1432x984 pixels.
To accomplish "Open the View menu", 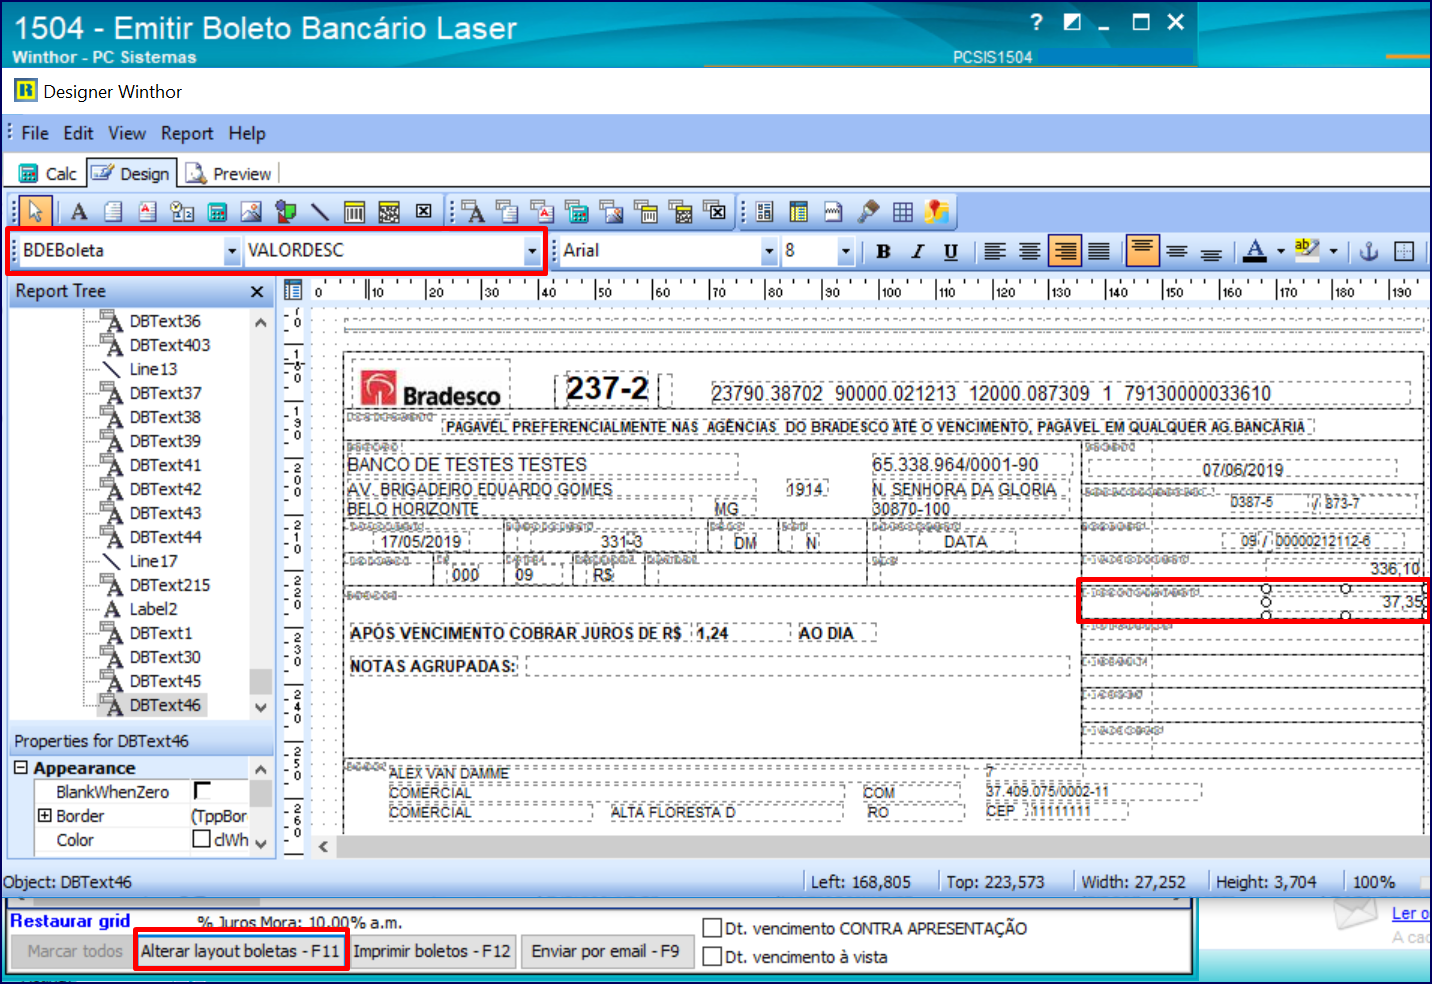I will click(x=127, y=133).
